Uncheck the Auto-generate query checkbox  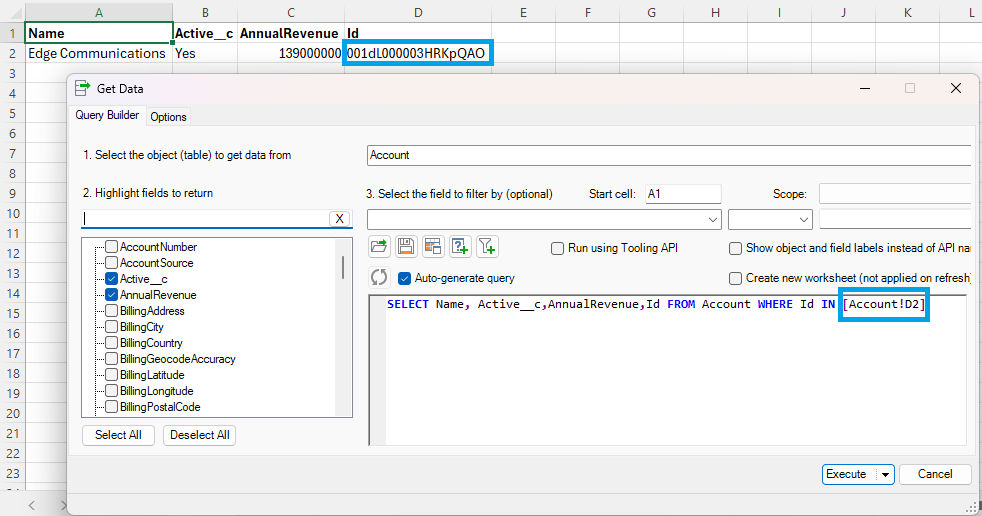point(405,278)
